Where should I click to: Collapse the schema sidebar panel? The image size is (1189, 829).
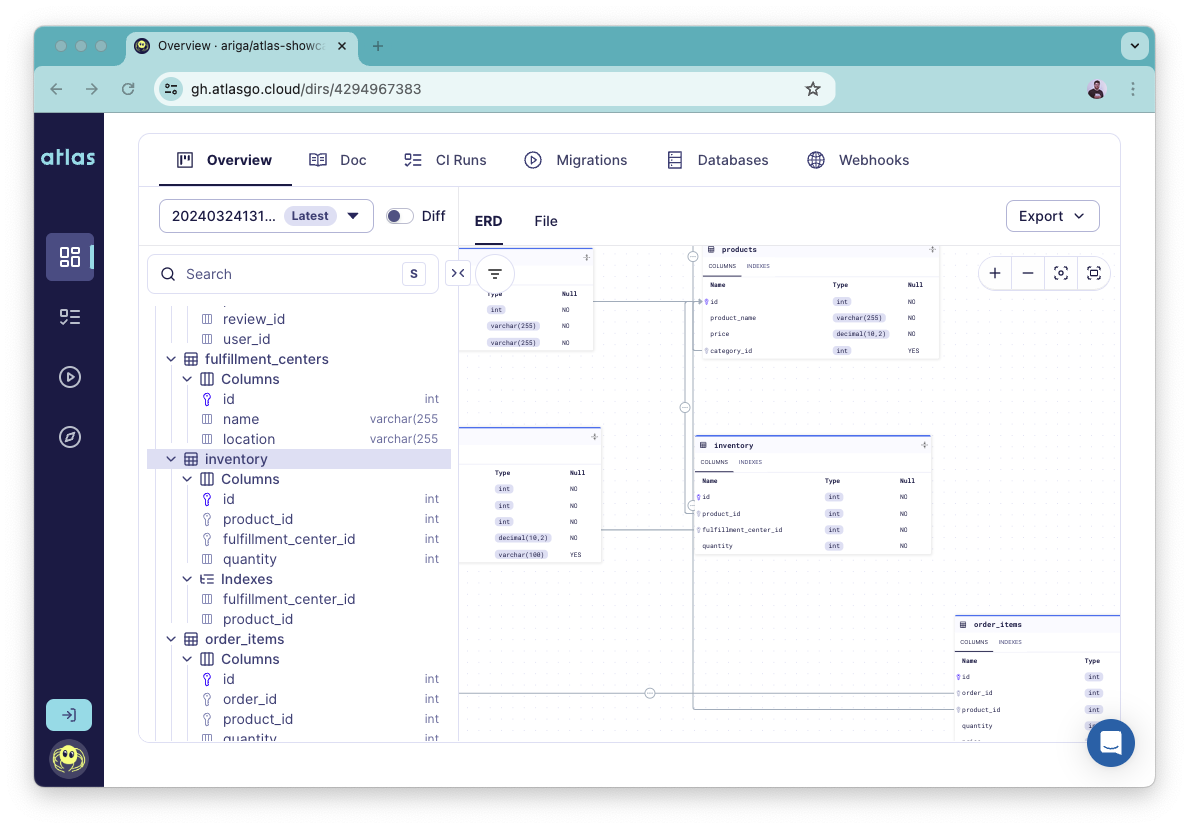tap(458, 272)
